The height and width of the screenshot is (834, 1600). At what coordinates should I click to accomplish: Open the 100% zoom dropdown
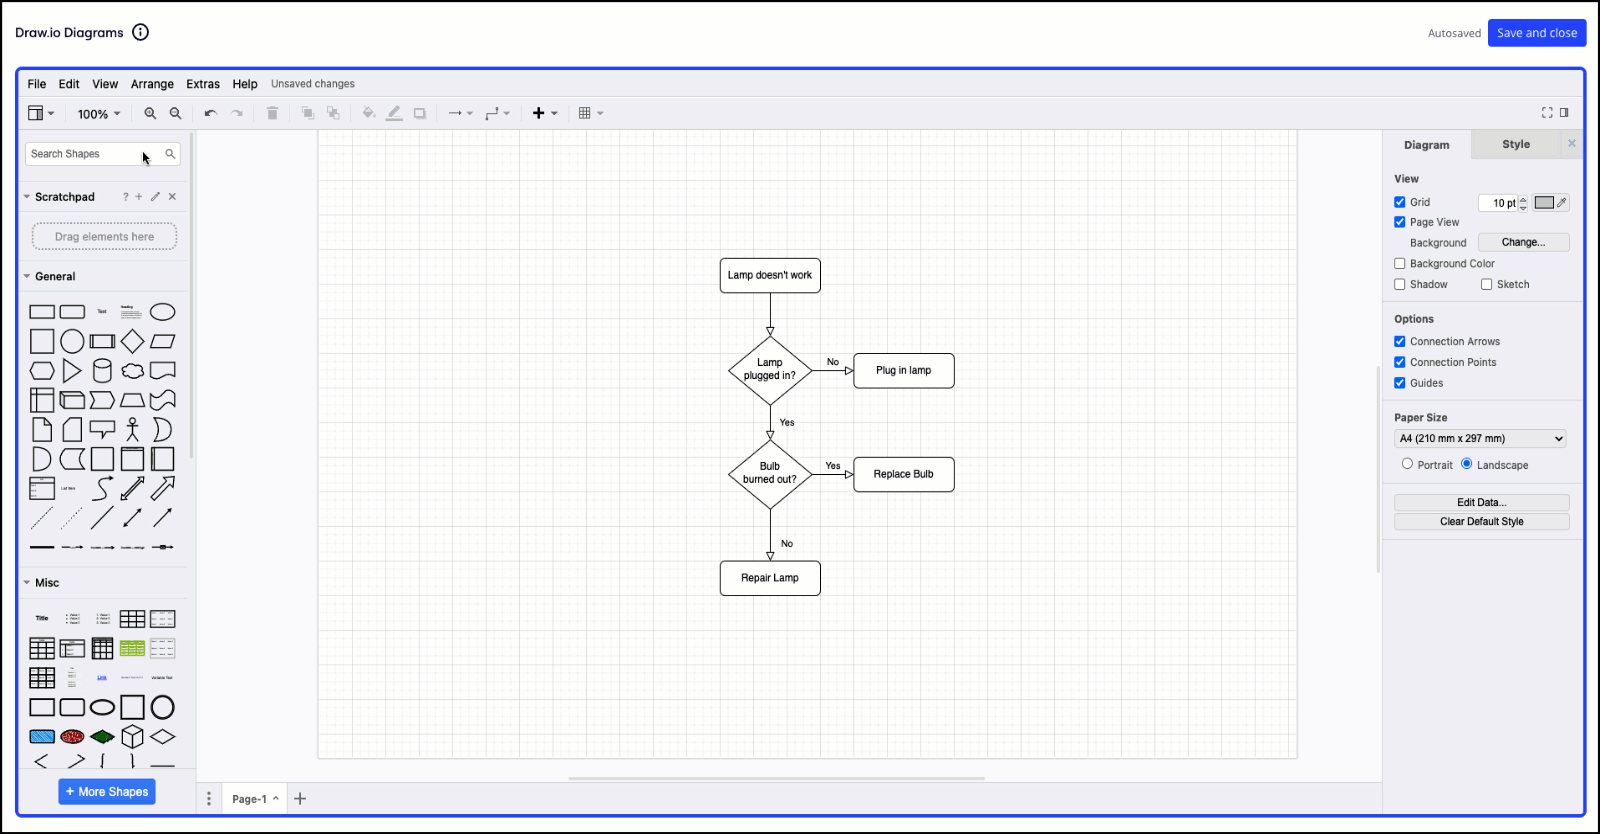pos(99,114)
